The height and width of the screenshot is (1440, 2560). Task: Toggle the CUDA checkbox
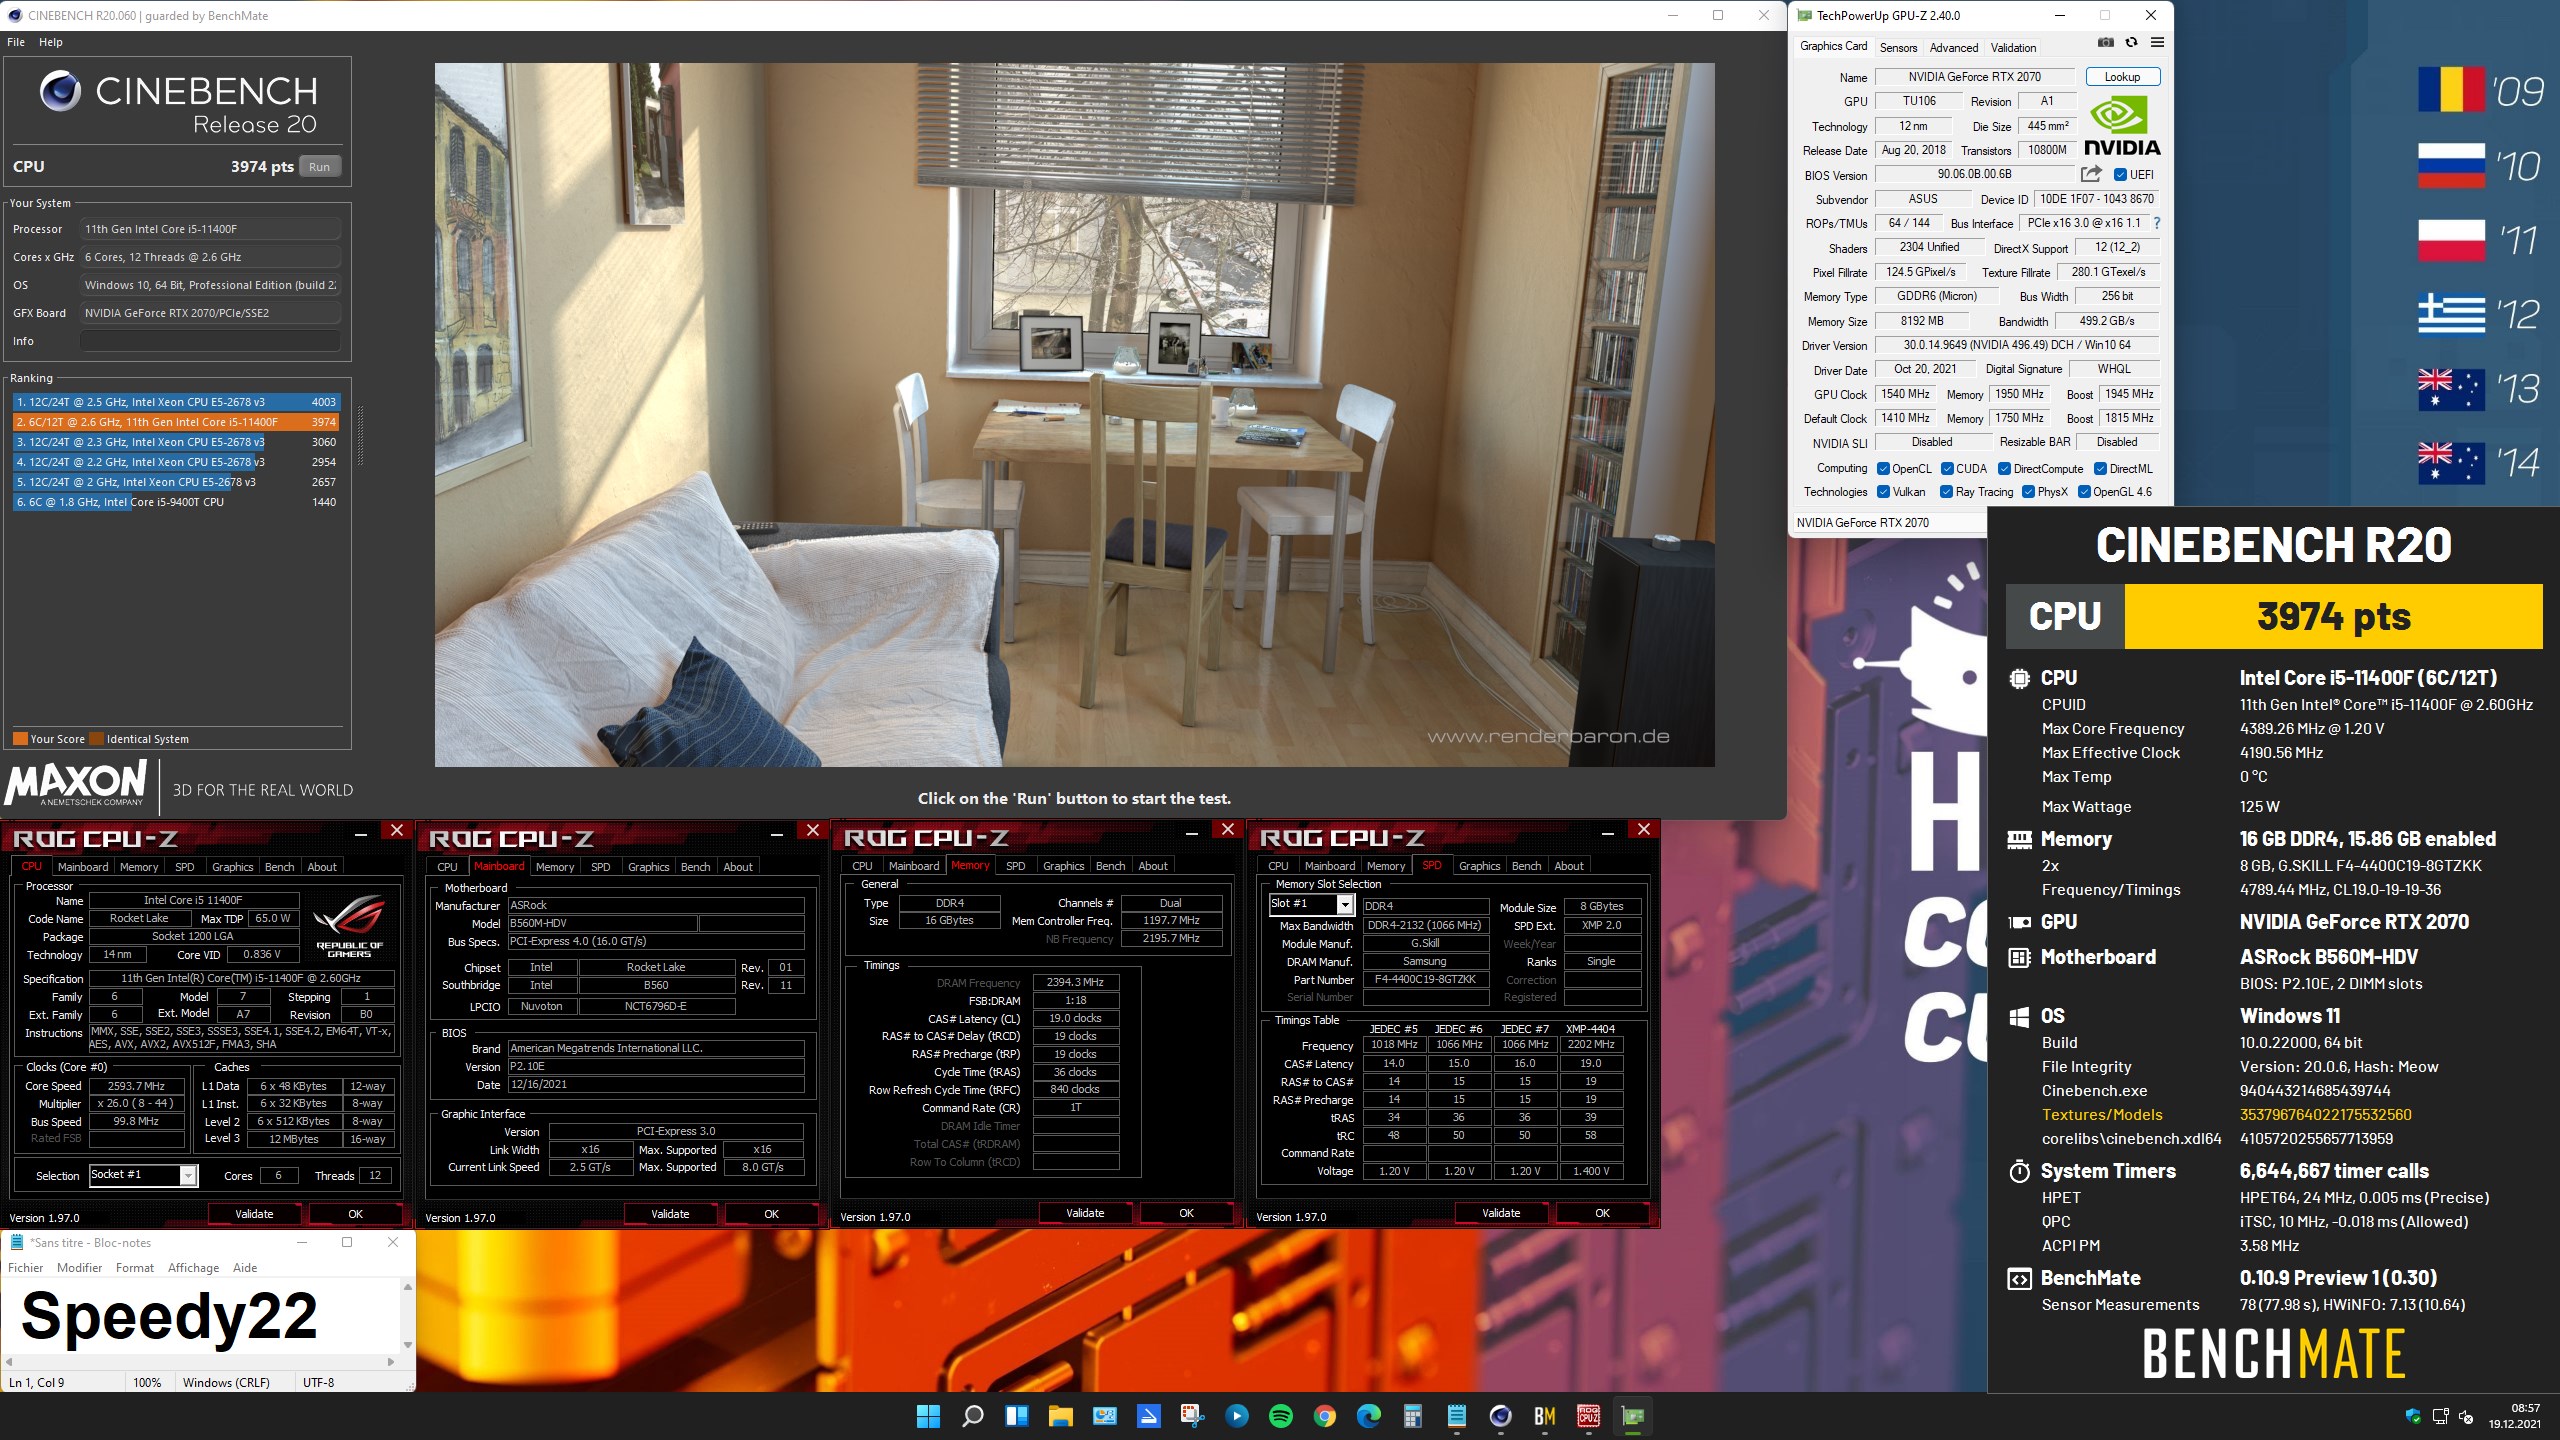point(1948,469)
